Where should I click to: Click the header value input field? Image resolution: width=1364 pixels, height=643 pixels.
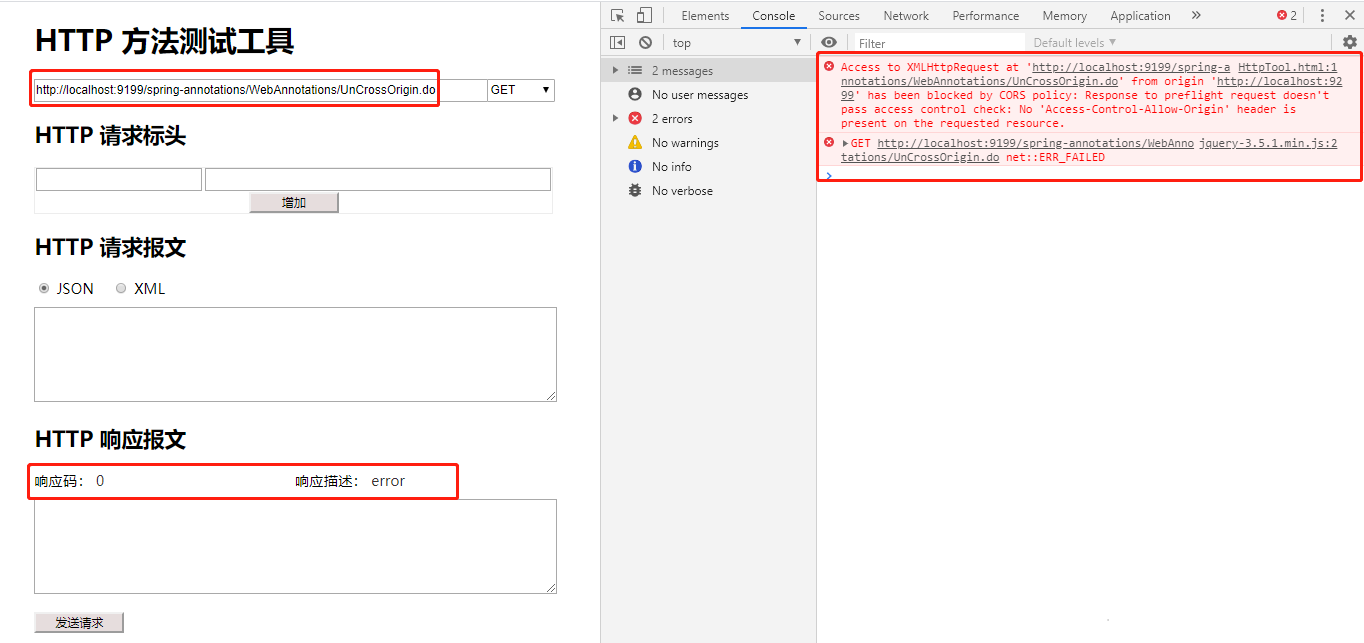(x=378, y=179)
